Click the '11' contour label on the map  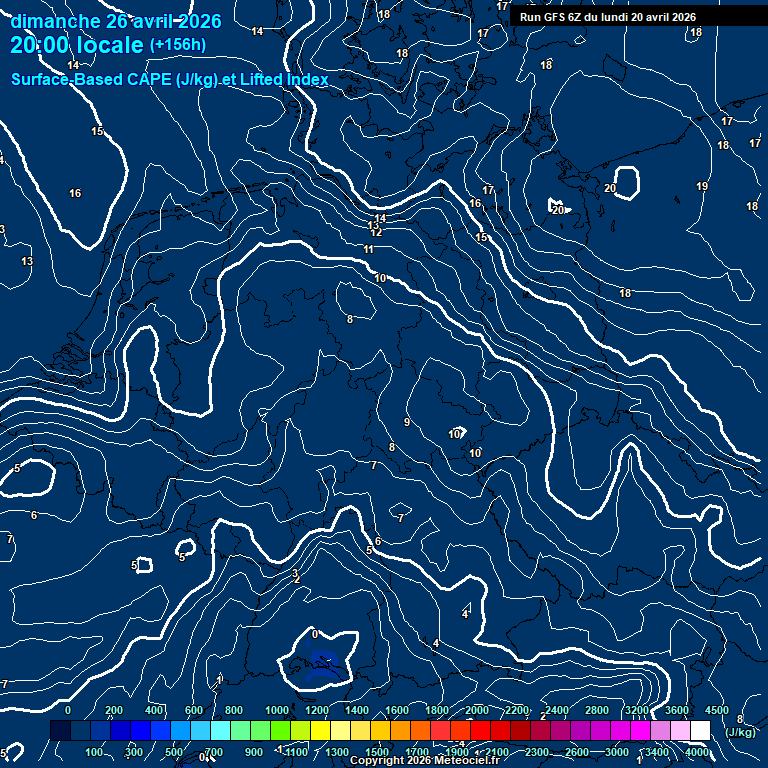pyautogui.click(x=368, y=249)
